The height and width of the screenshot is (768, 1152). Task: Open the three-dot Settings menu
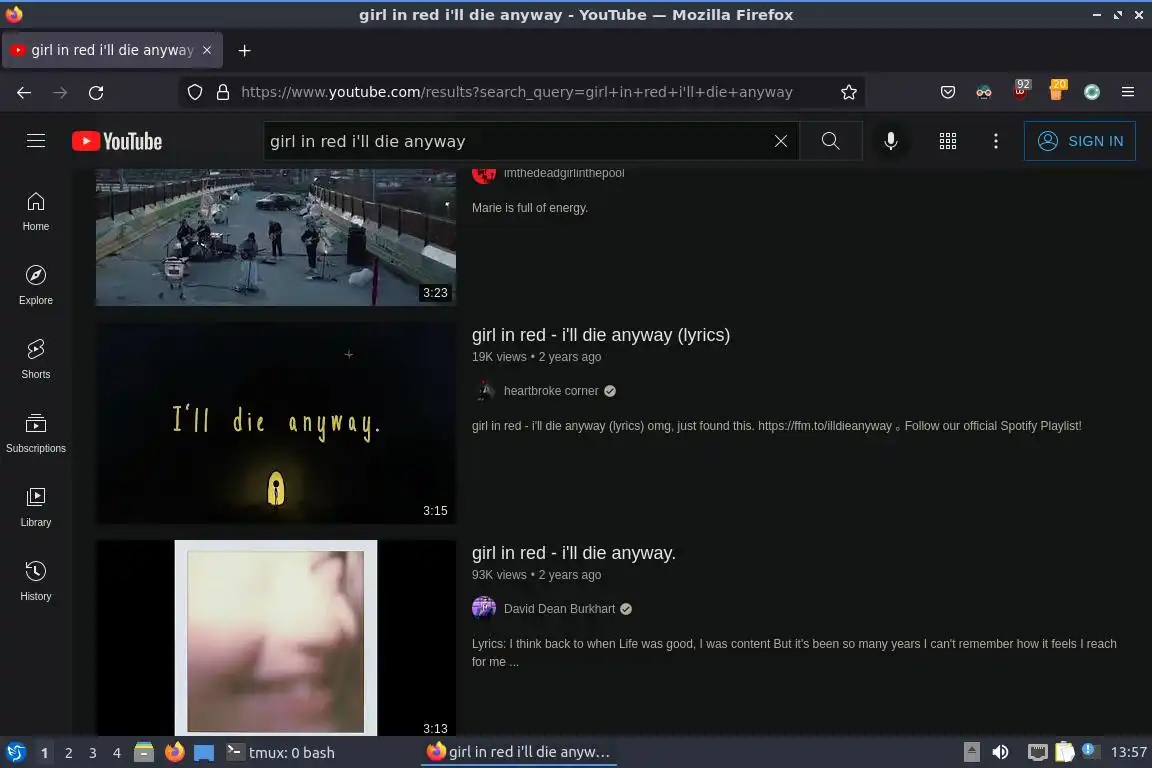pyautogui.click(x=996, y=140)
